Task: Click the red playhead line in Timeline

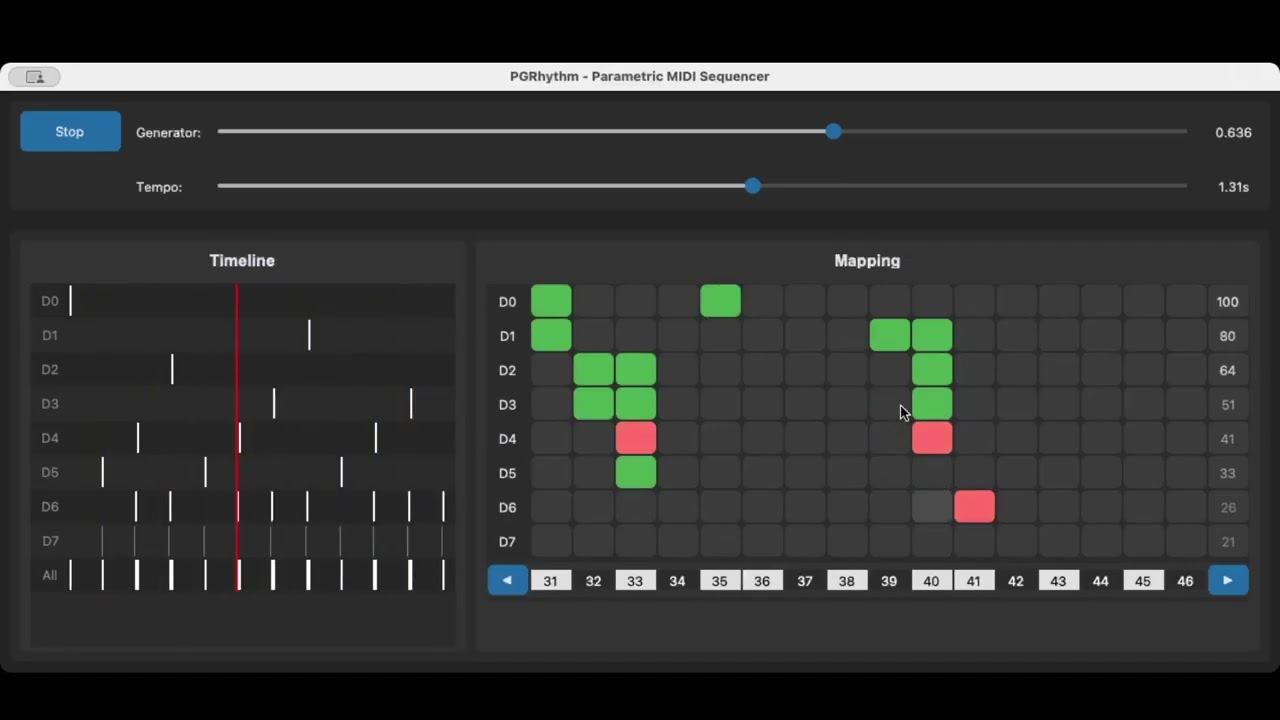Action: pos(237,438)
